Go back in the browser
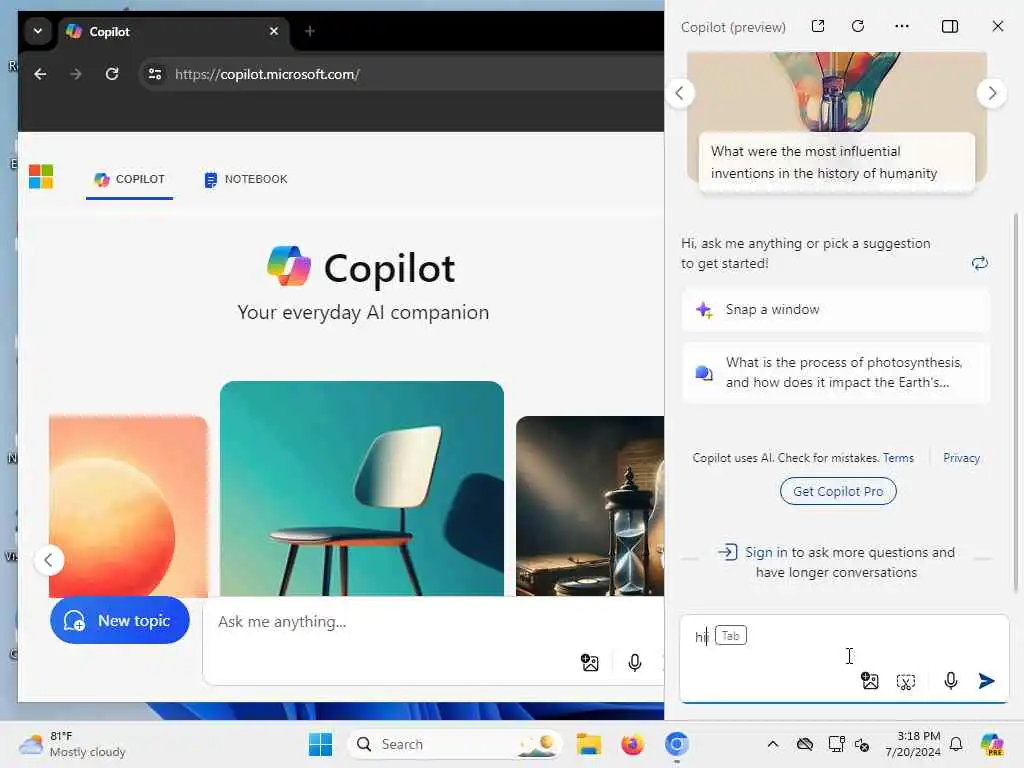The height and width of the screenshot is (768, 1024). click(40, 74)
